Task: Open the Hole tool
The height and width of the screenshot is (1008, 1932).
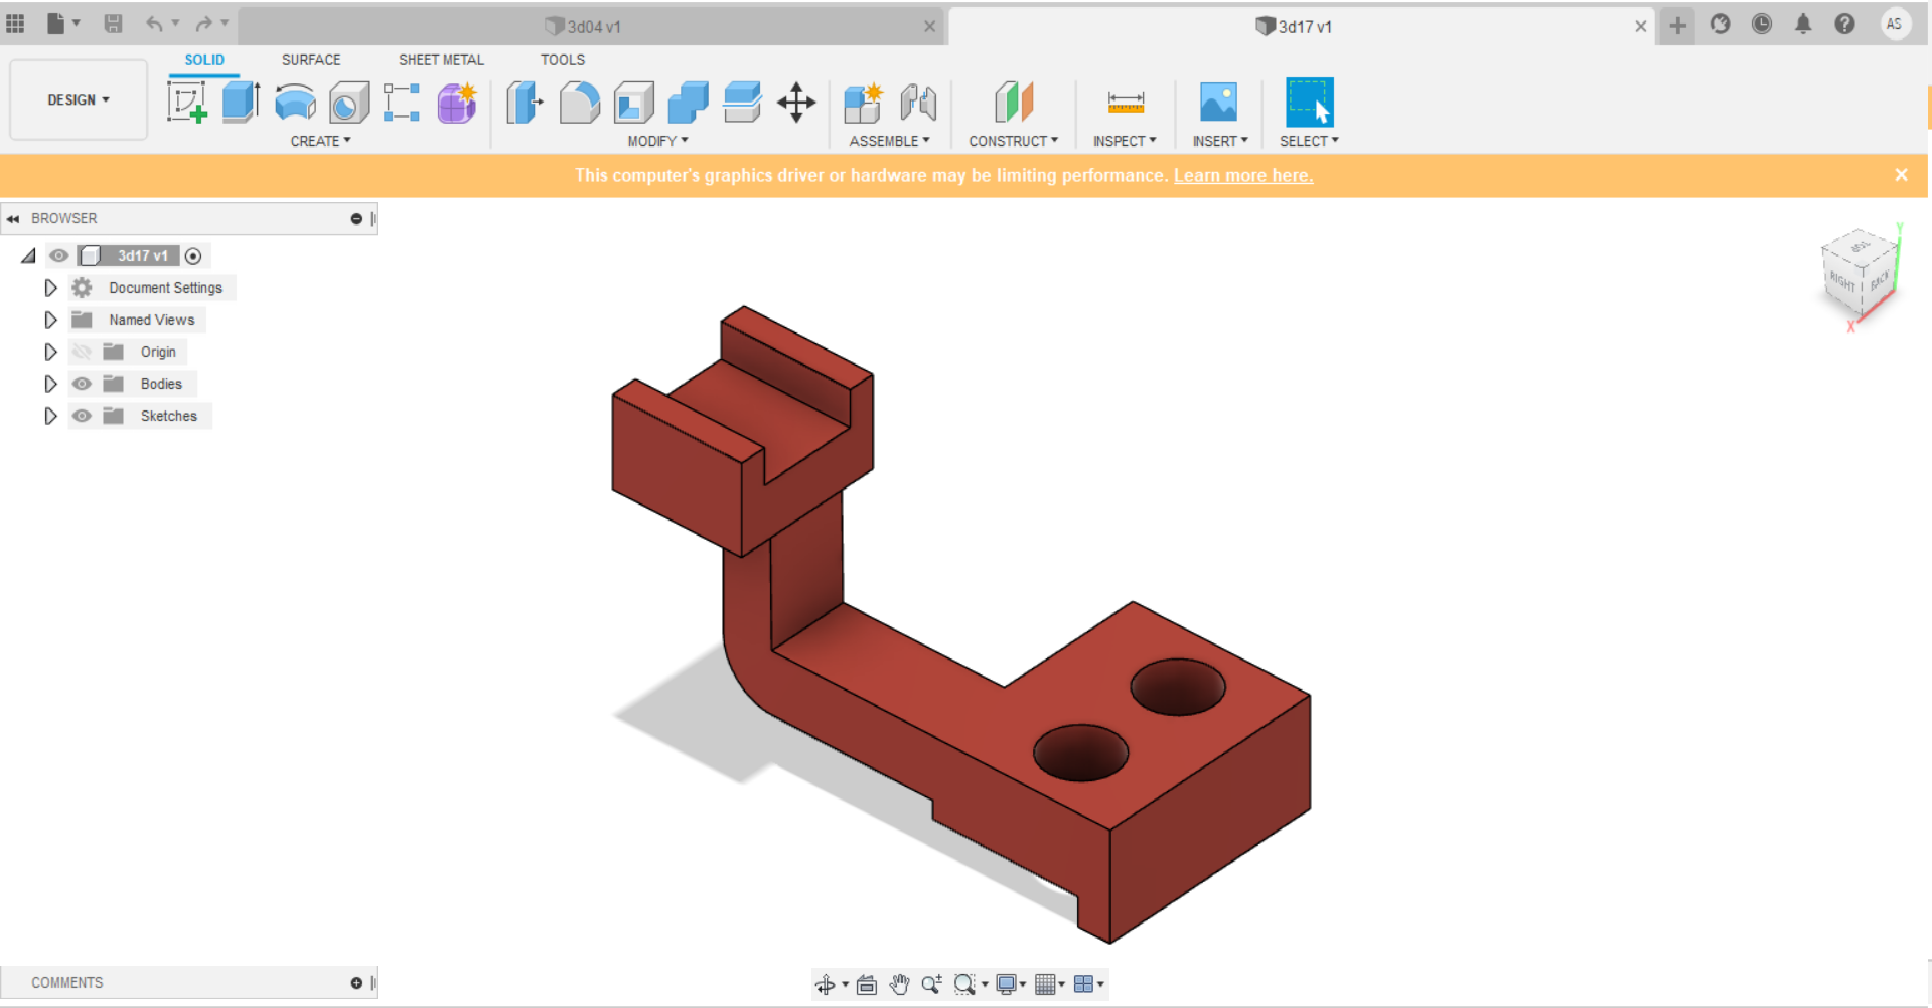Action: pos(348,102)
